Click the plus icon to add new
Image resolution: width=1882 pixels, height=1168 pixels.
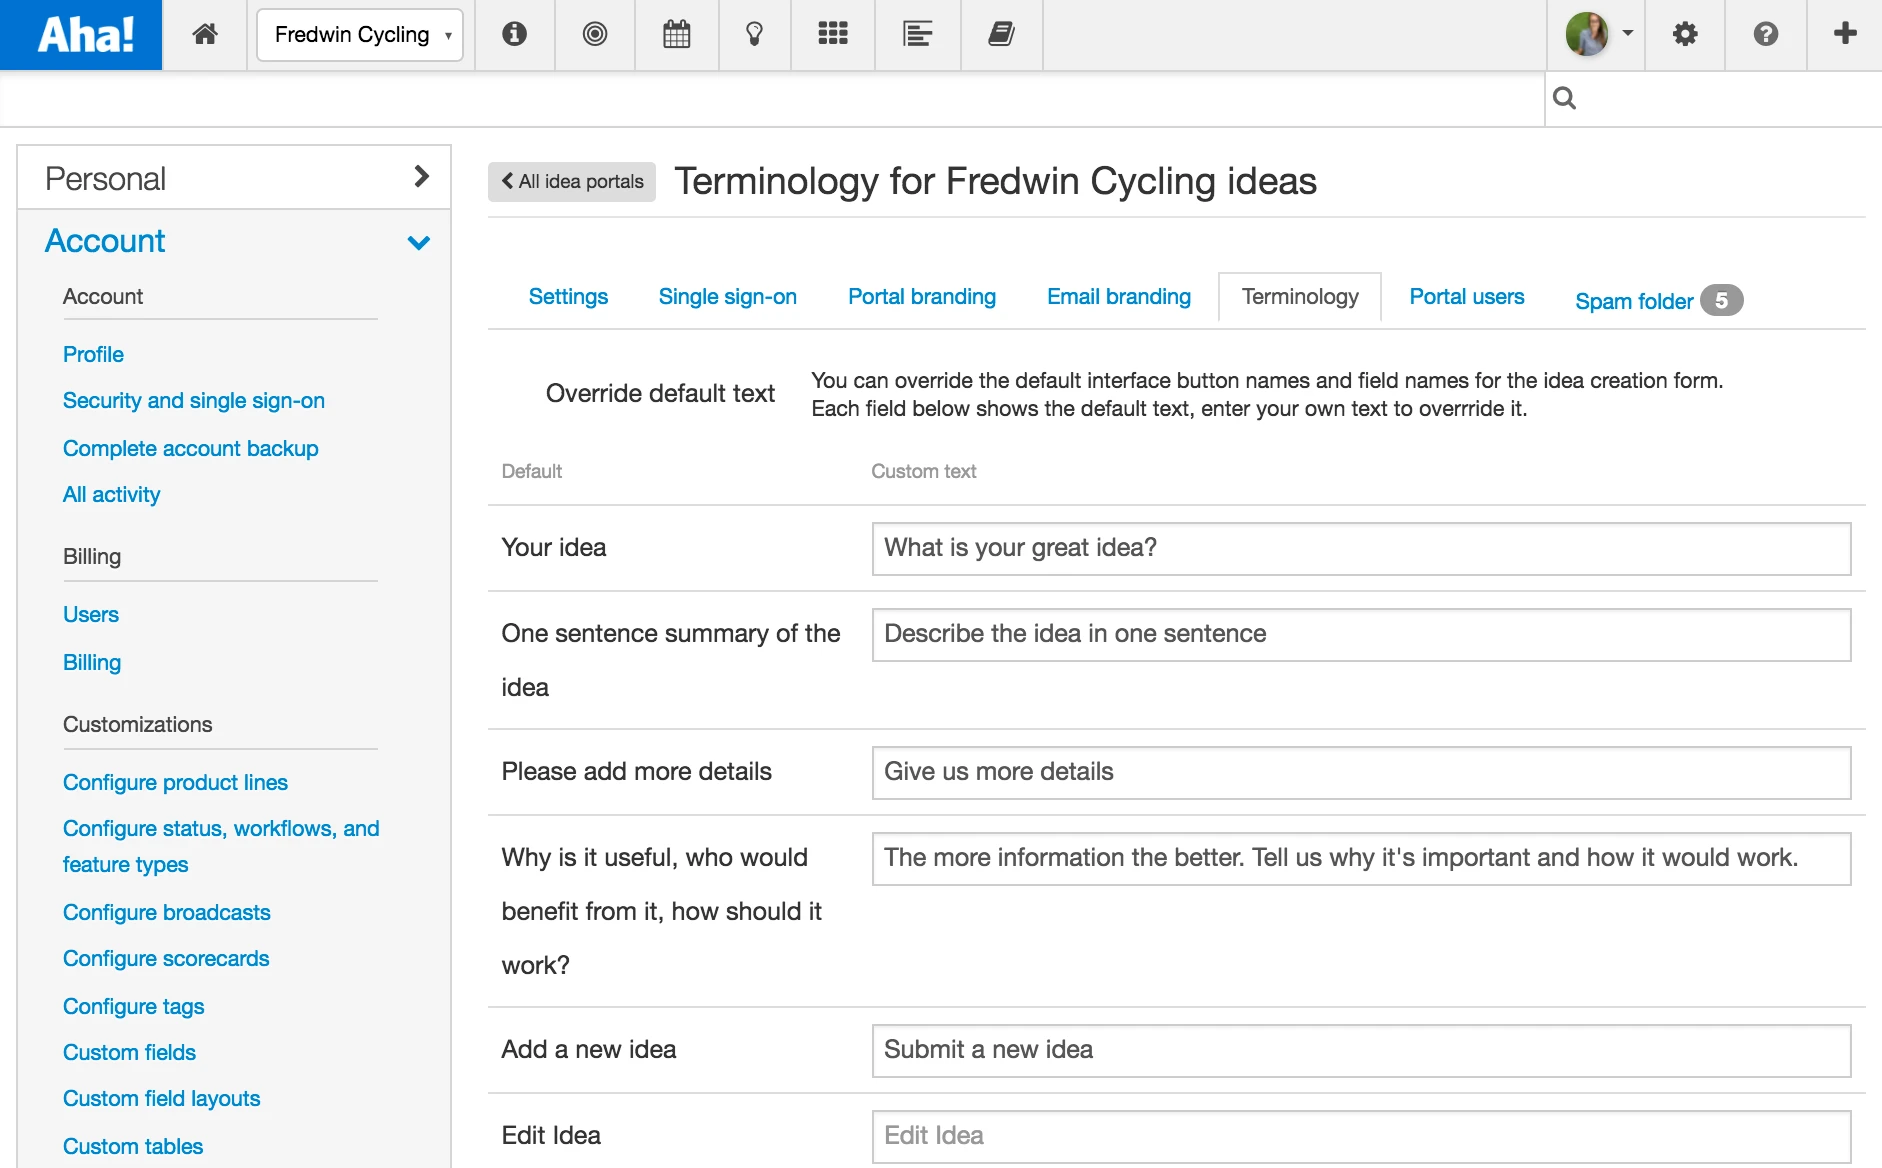coord(1845,34)
